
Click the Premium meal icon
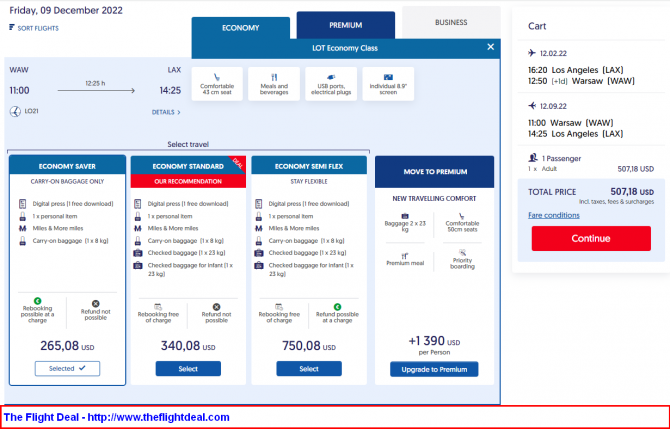(405, 256)
